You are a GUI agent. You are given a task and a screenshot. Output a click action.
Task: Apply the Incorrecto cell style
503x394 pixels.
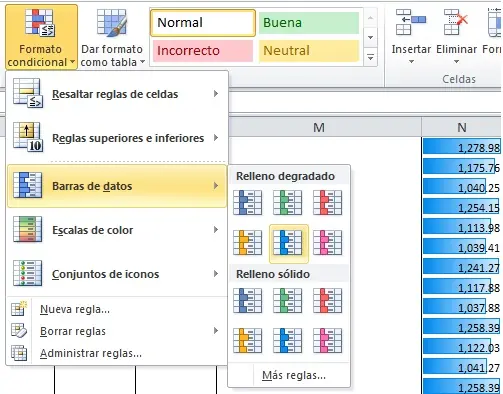tap(203, 51)
